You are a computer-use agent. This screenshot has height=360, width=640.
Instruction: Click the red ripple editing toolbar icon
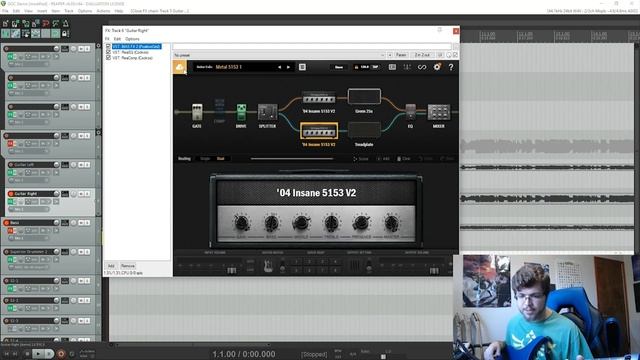[46, 23]
